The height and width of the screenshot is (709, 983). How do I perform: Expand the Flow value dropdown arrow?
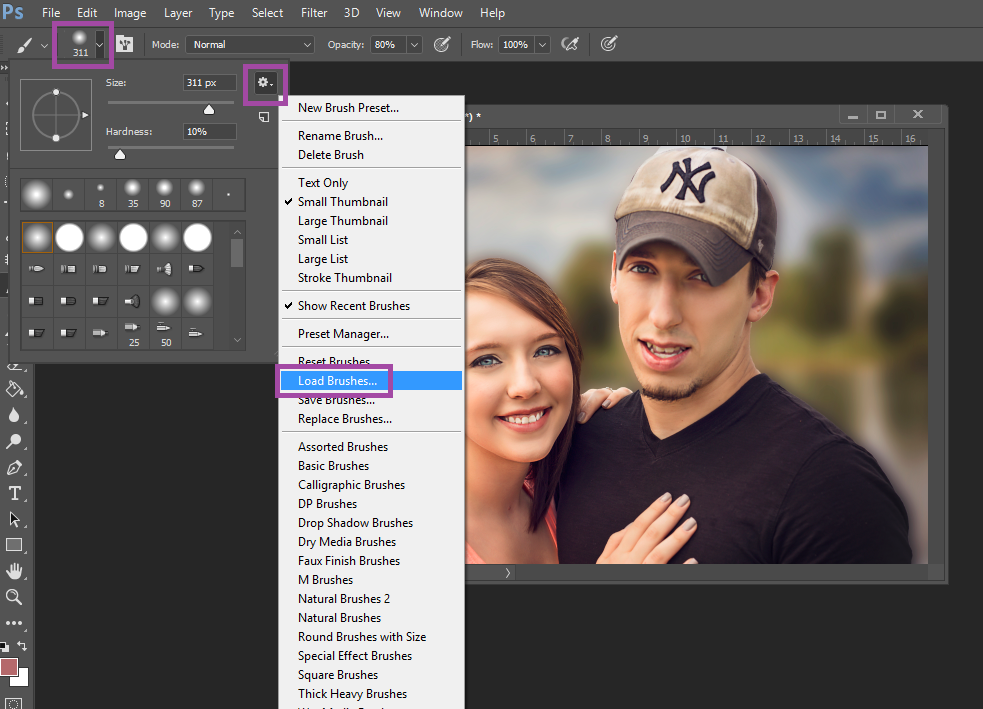click(x=542, y=45)
